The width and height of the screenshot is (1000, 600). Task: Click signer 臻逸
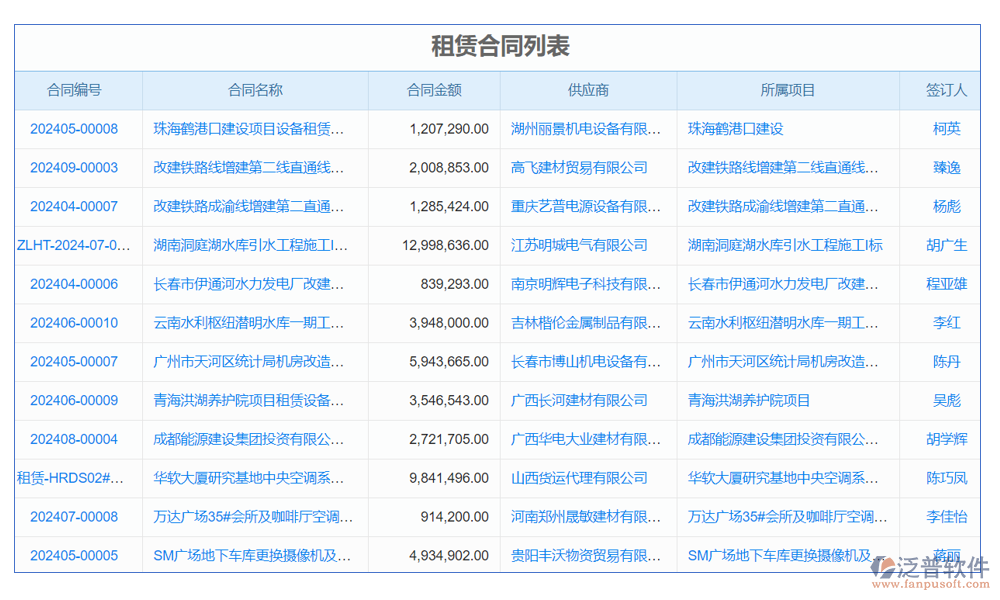[946, 168]
